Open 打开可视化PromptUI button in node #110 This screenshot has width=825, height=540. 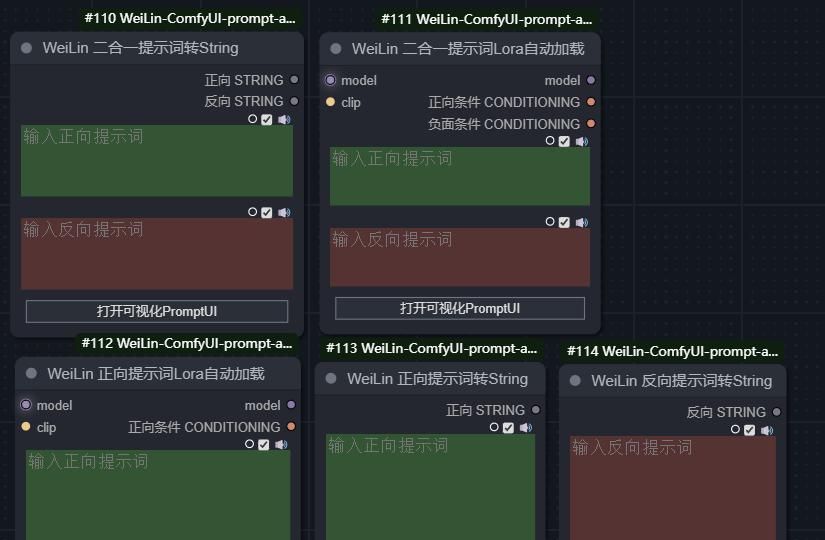pos(157,311)
